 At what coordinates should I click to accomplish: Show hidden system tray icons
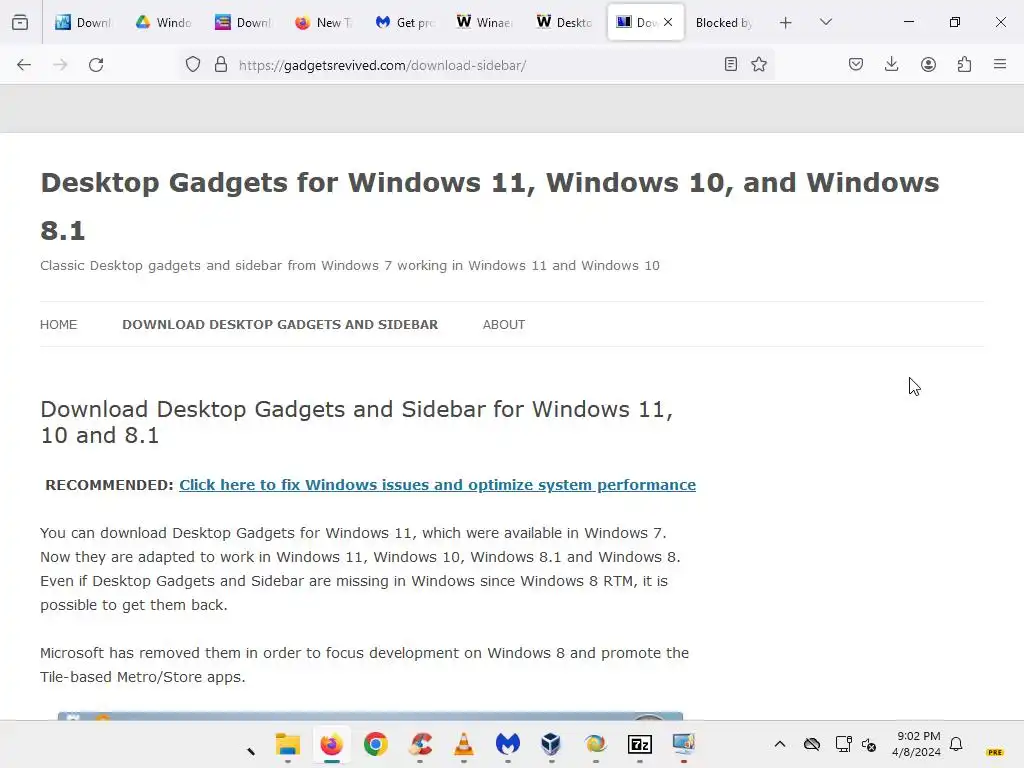[780, 744]
